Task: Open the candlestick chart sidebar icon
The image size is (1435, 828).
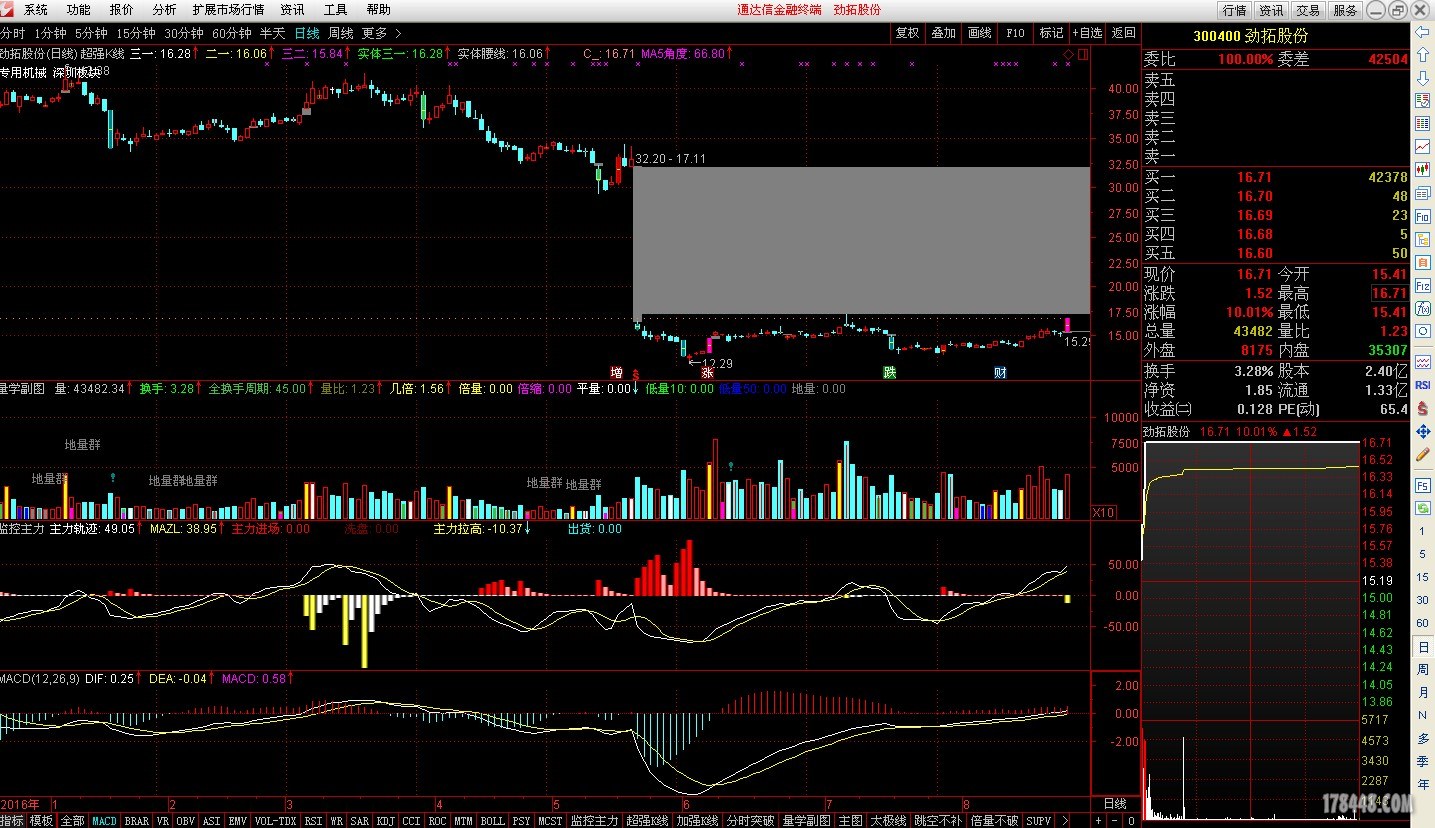Action: click(x=1422, y=170)
